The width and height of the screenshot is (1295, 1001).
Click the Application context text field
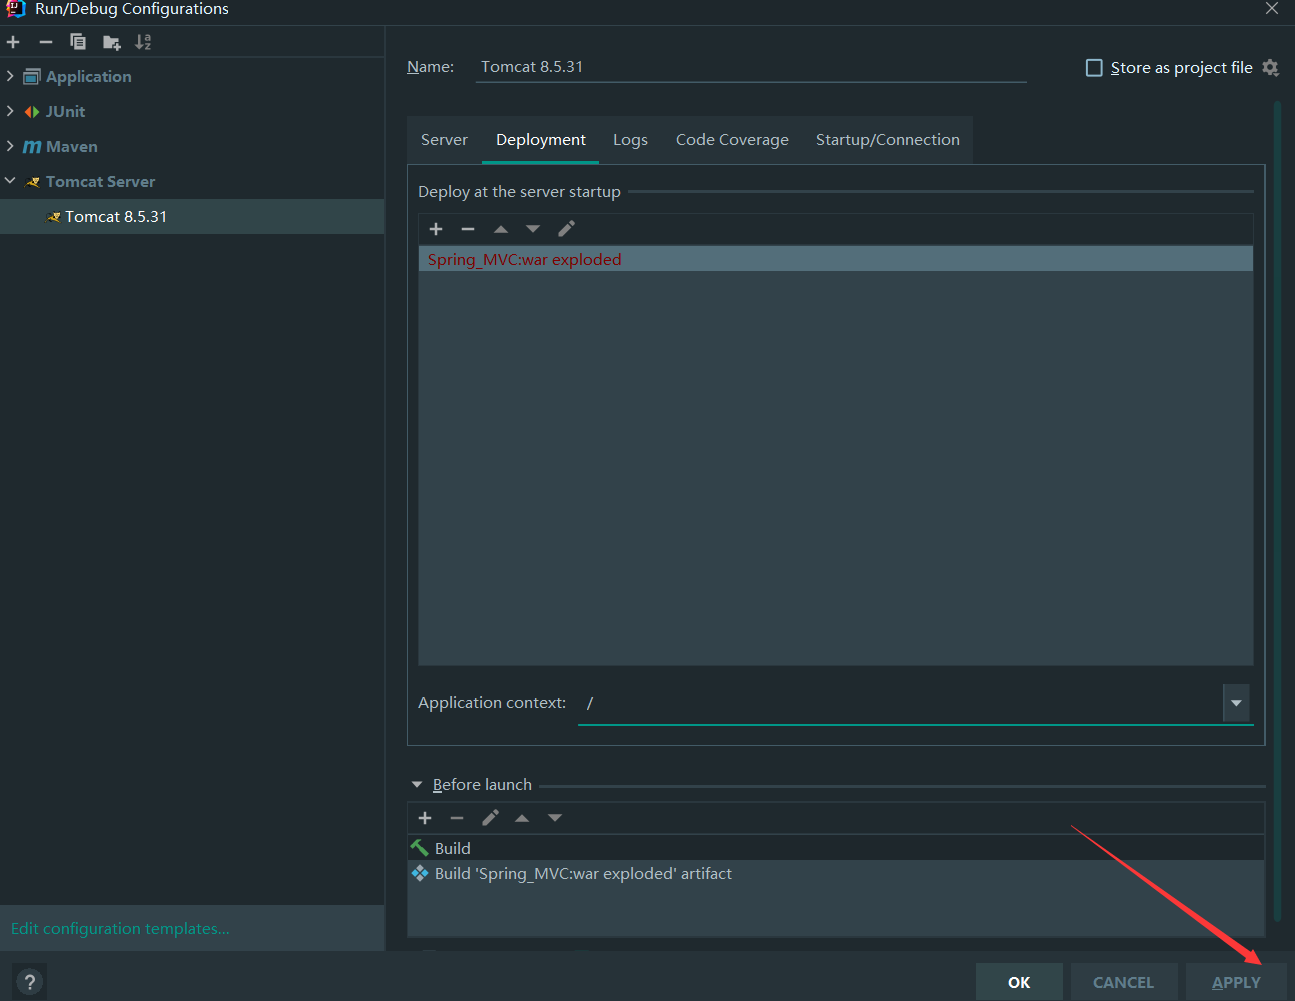900,703
